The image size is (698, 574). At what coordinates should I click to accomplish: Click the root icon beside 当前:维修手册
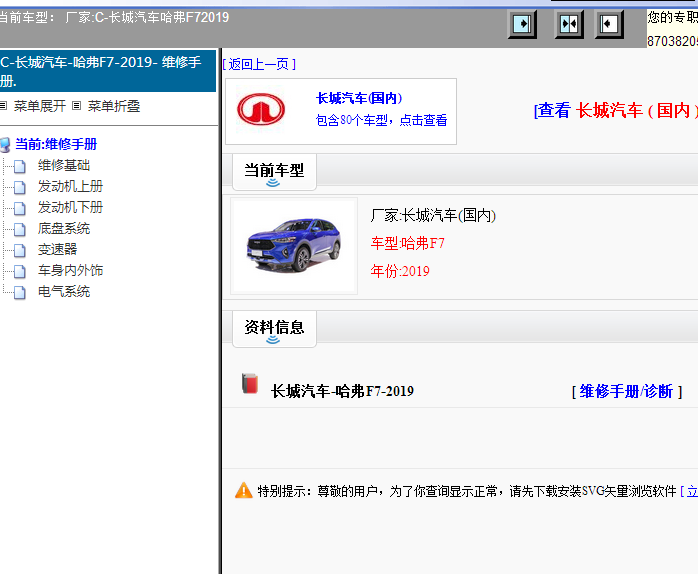tap(5, 145)
